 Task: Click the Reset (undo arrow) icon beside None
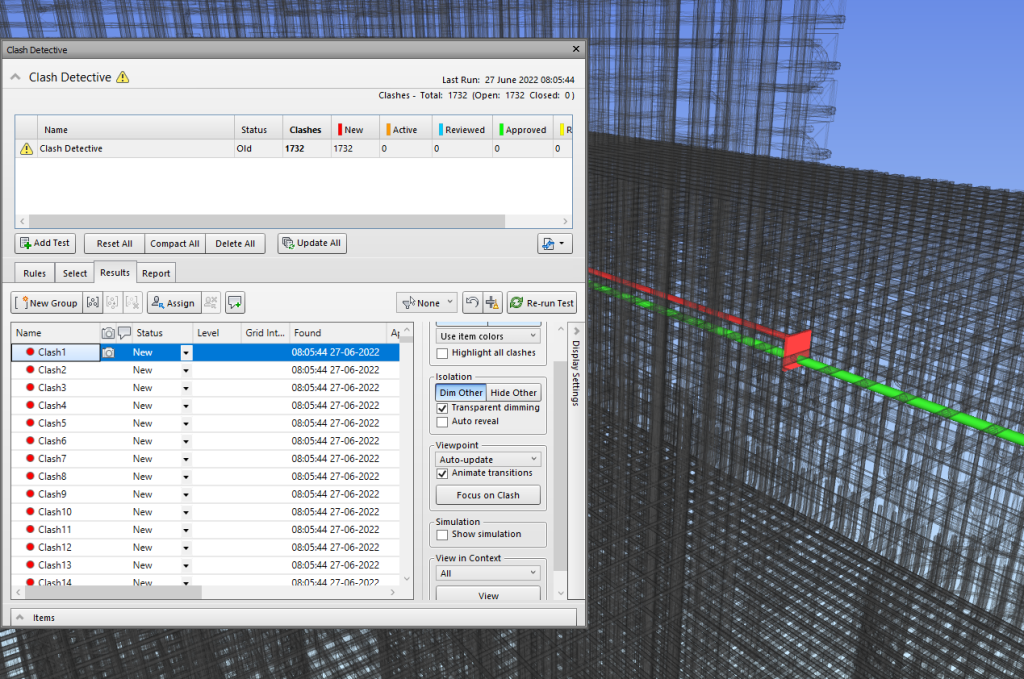pyautogui.click(x=471, y=303)
